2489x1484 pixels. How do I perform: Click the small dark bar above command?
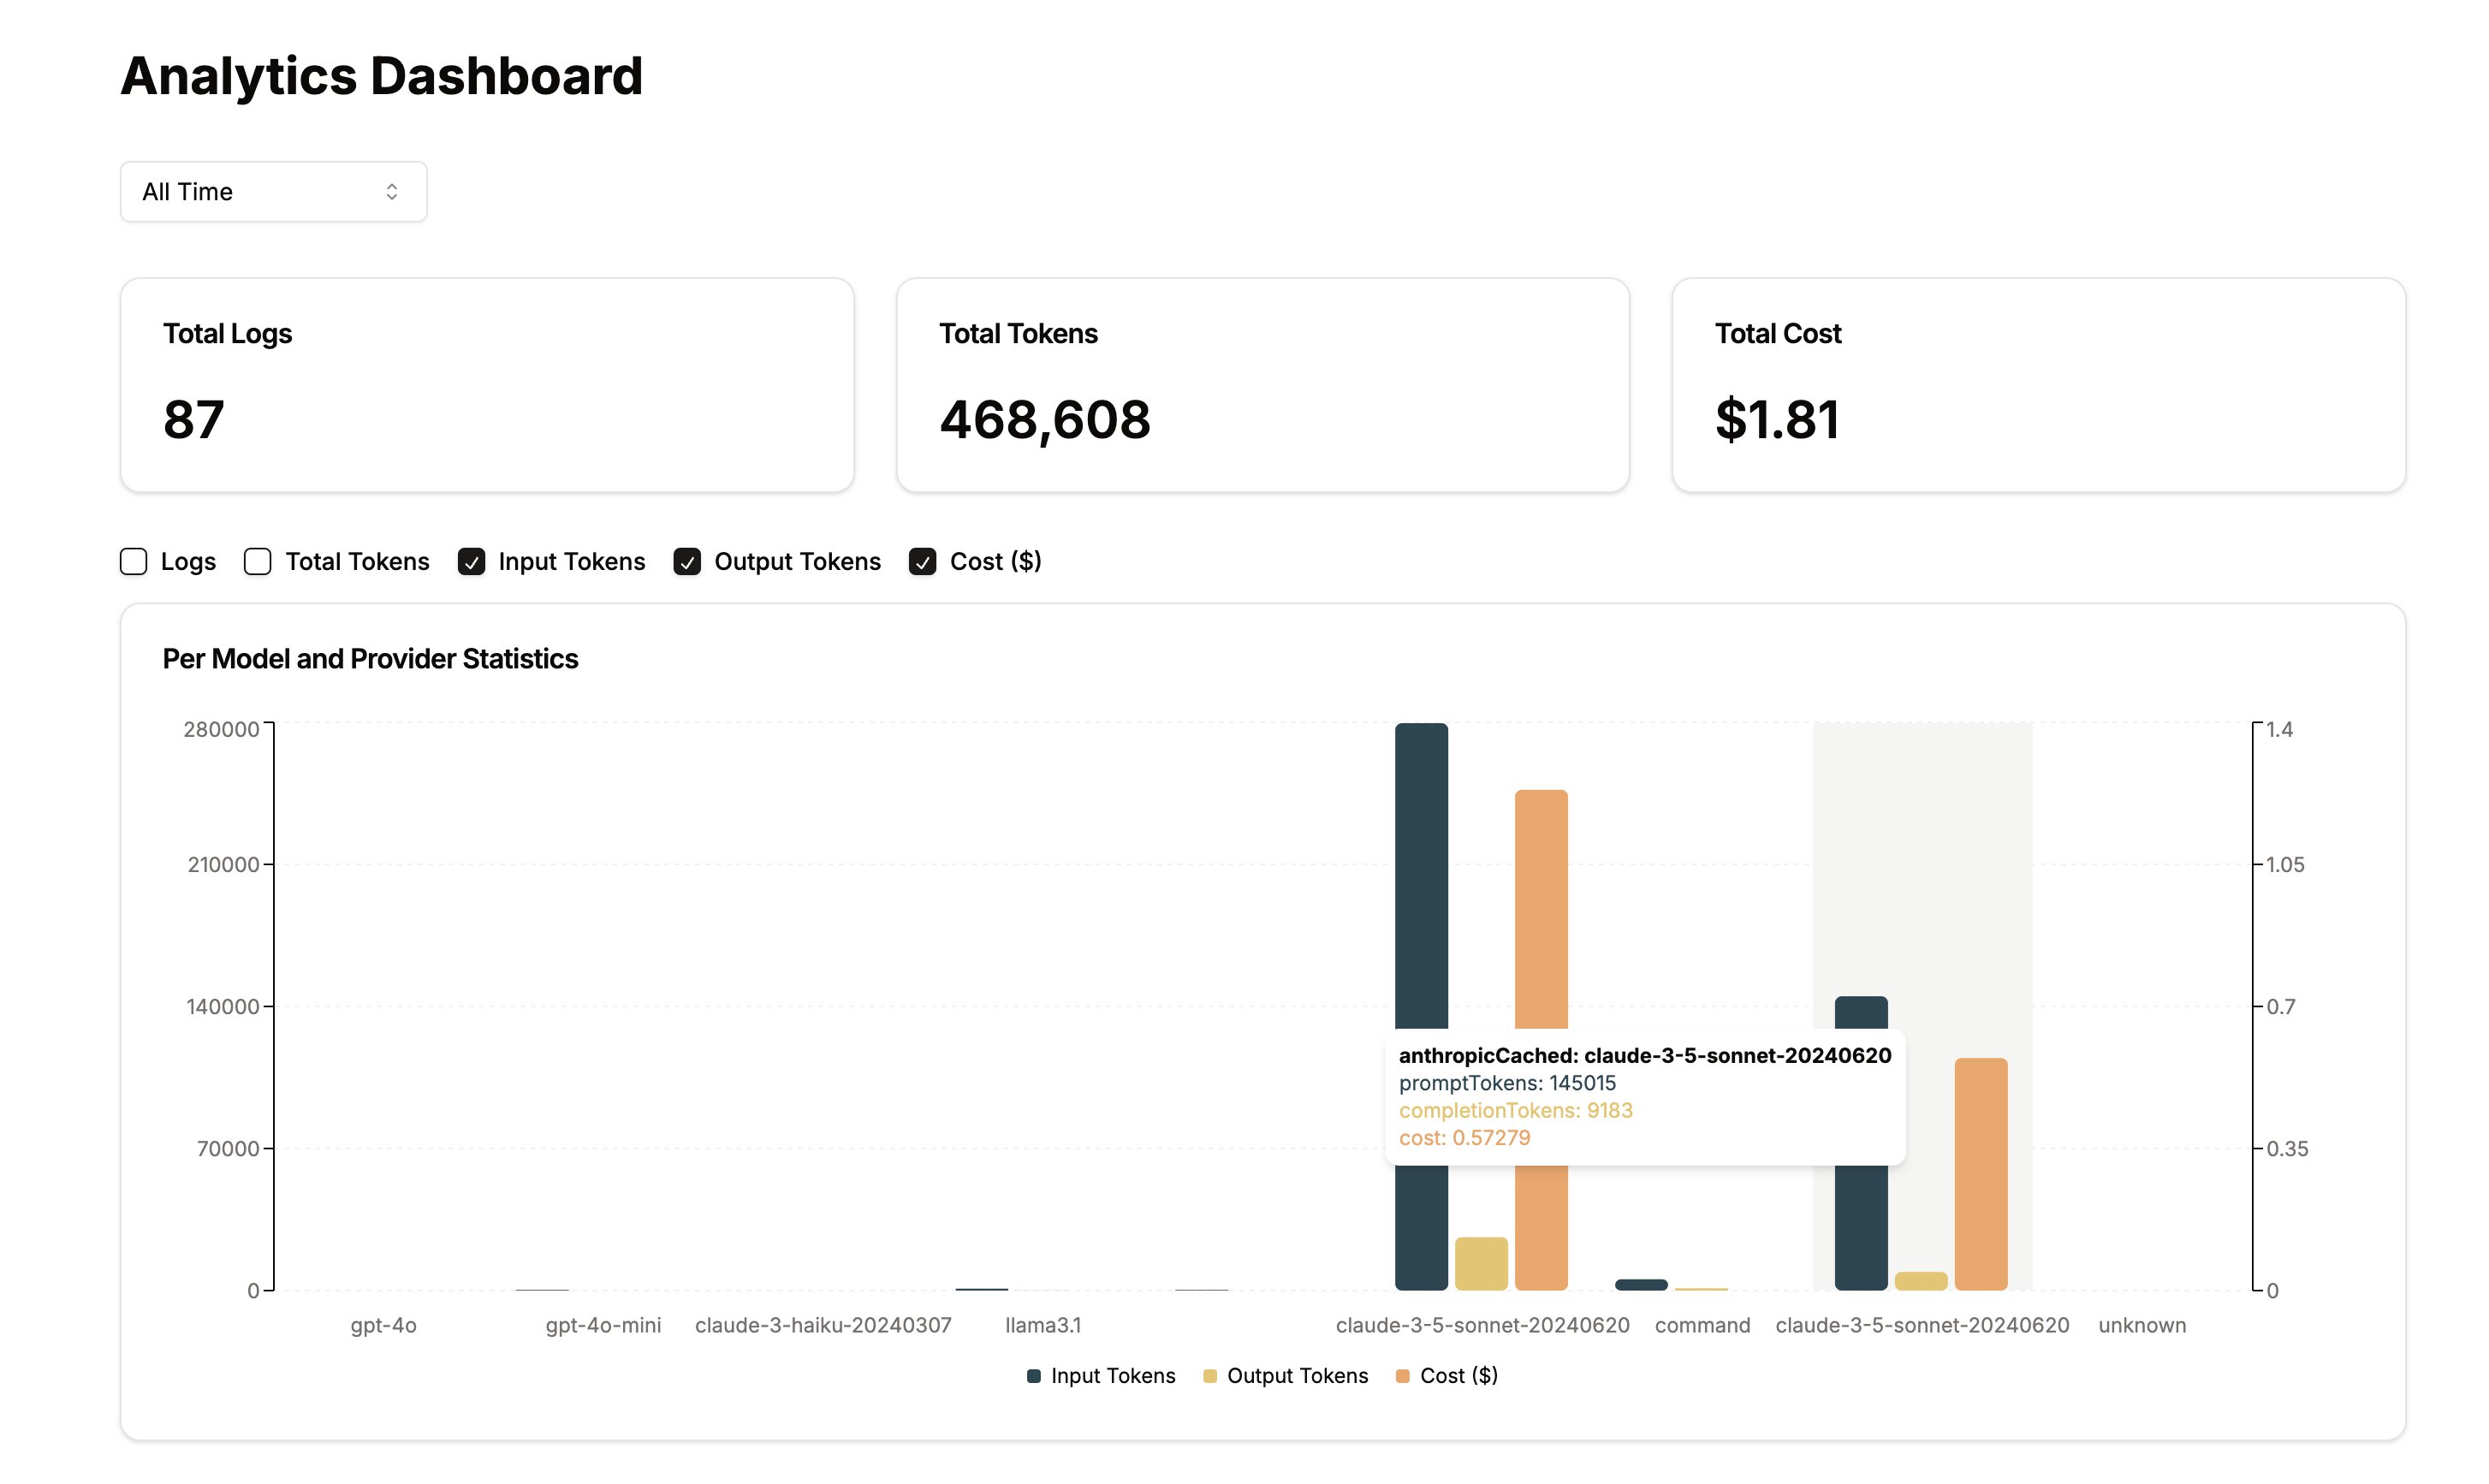(x=1641, y=1285)
